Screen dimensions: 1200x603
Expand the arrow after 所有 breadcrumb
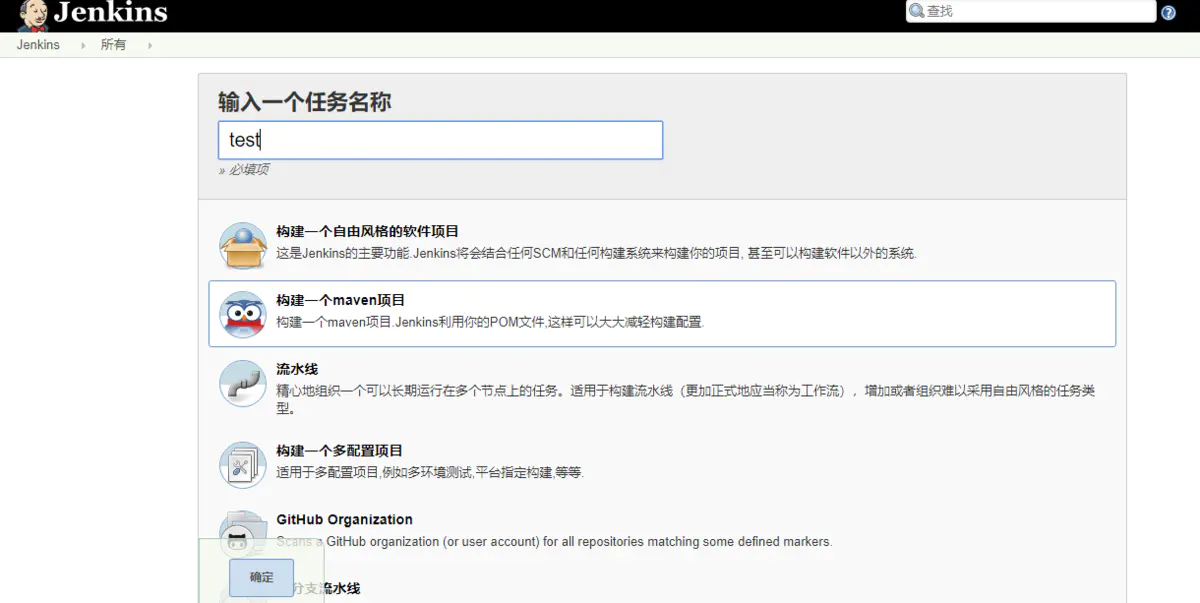(150, 45)
